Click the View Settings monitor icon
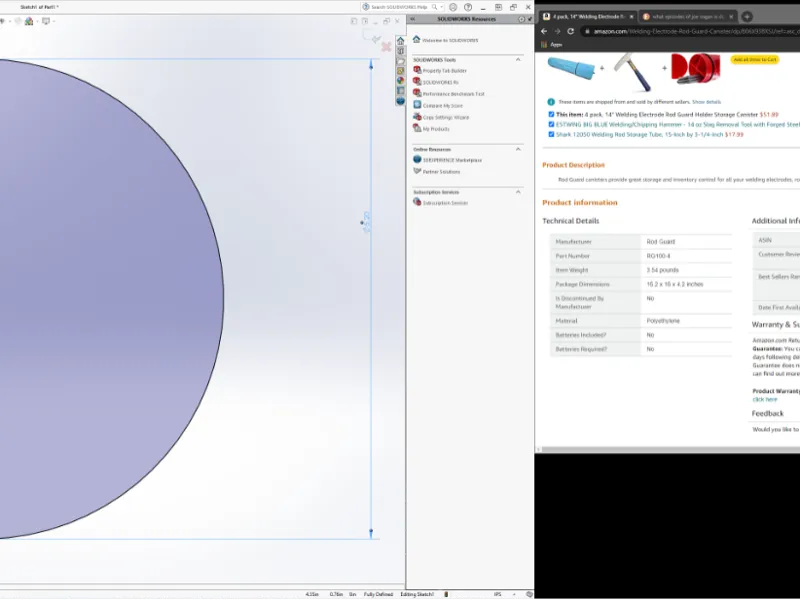The width and height of the screenshot is (800, 600). click(46, 21)
